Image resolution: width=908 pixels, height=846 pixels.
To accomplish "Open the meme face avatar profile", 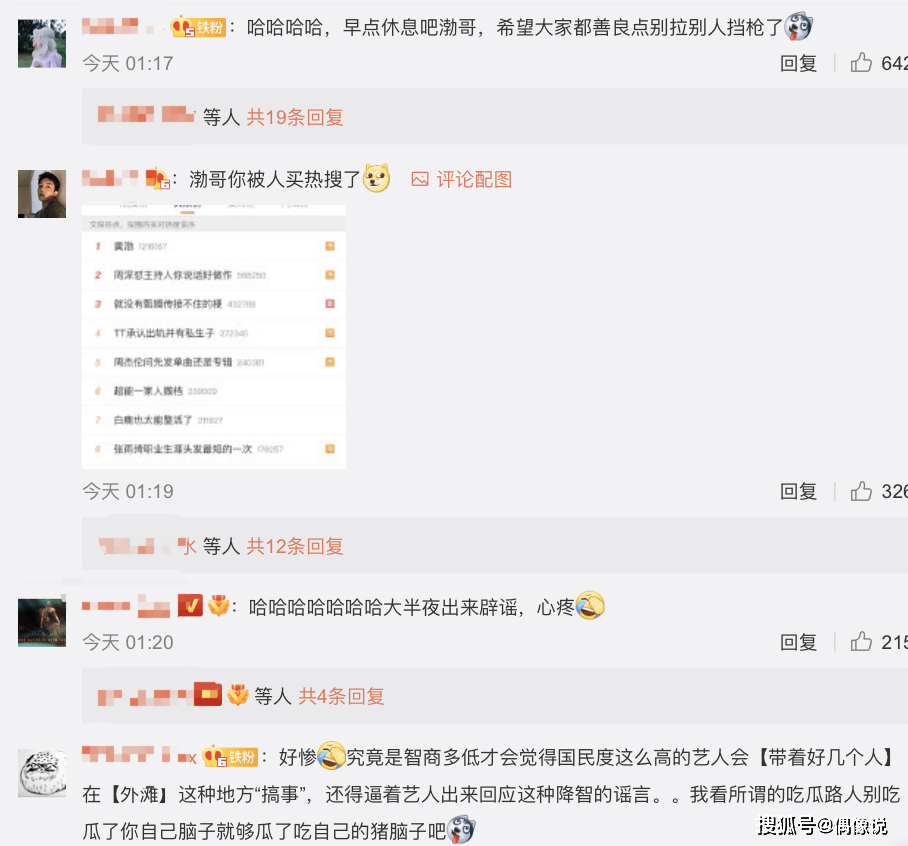I will click(42, 773).
